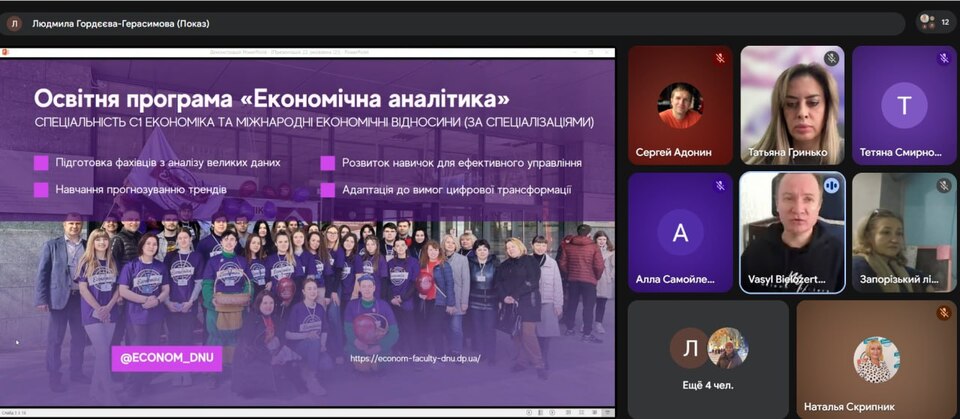
Task: Click presenter name Людмила Гордєєва-Герасимова bar
Action: 120,23
